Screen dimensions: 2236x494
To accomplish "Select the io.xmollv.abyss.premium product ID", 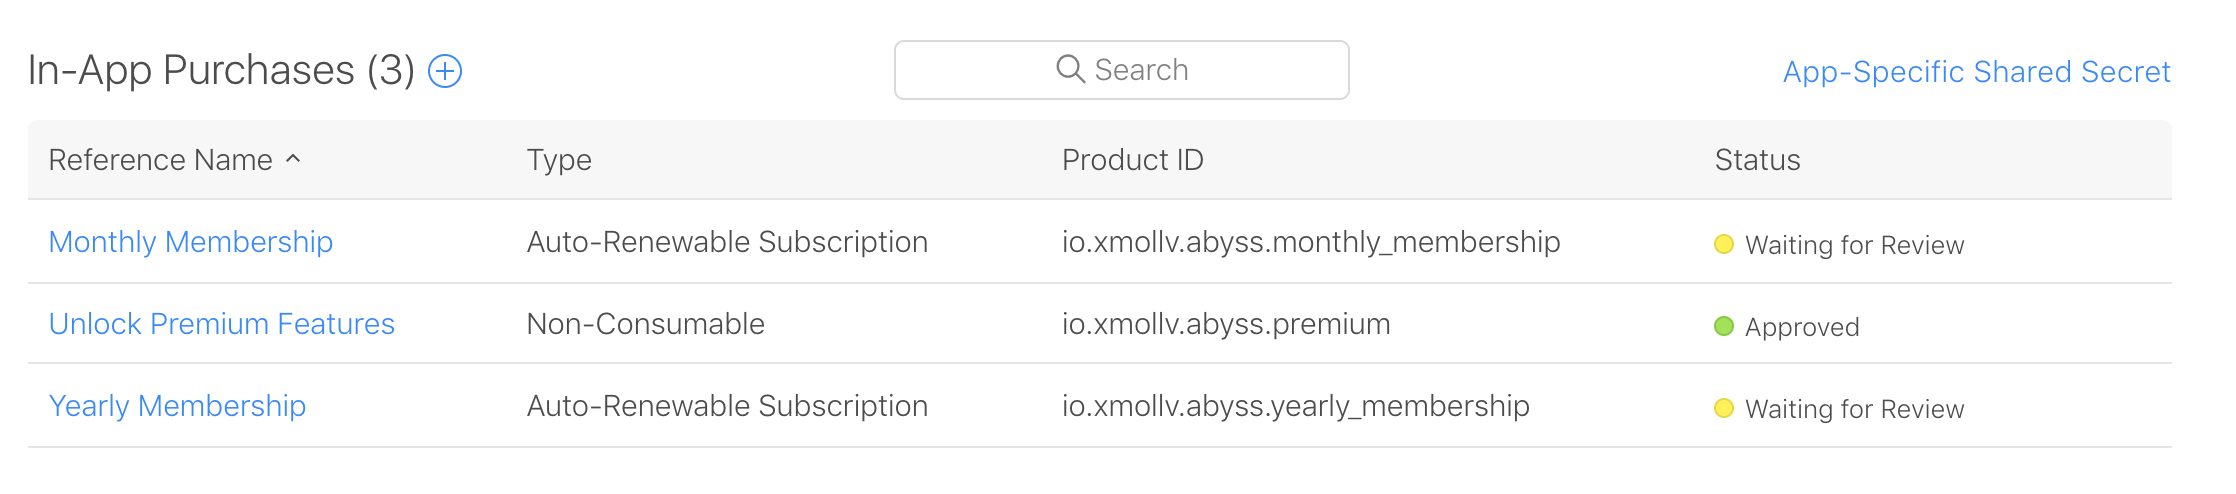I will tap(1226, 324).
